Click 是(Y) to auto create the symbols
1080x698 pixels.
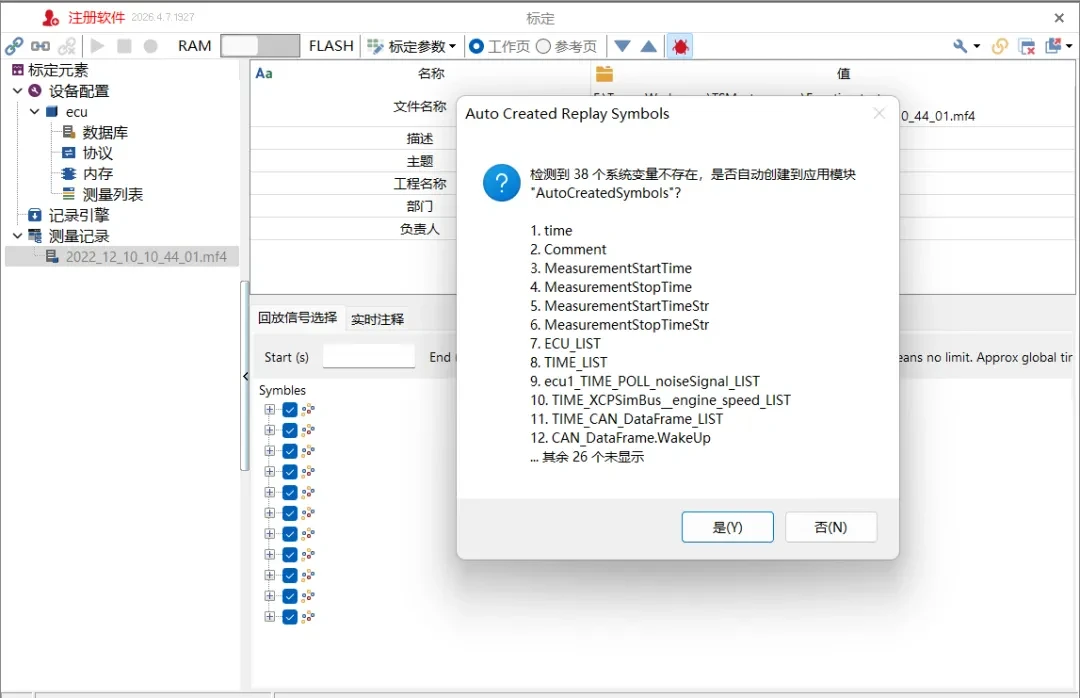click(727, 527)
